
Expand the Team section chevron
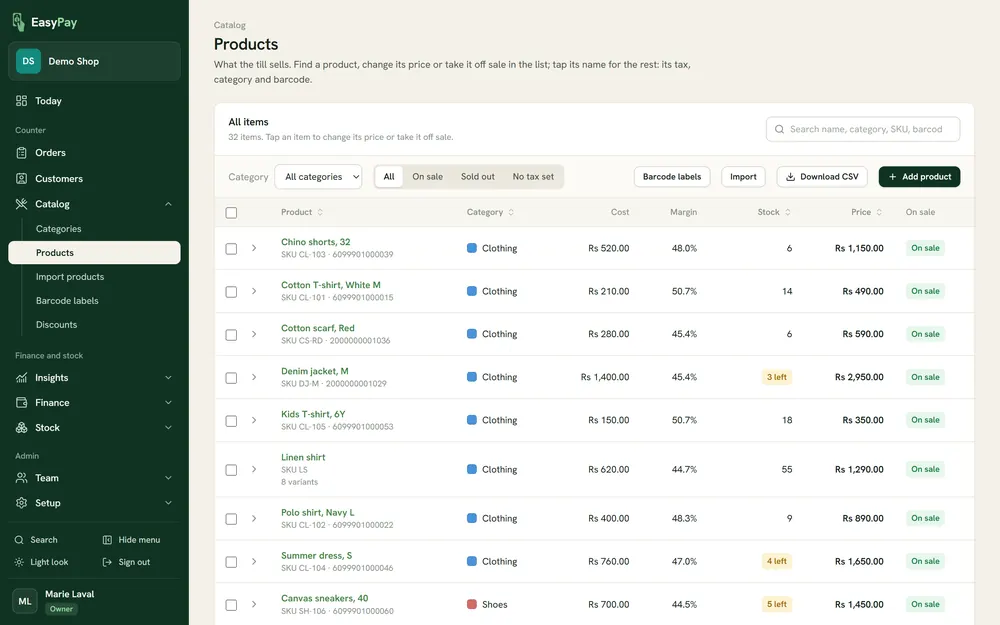(168, 478)
